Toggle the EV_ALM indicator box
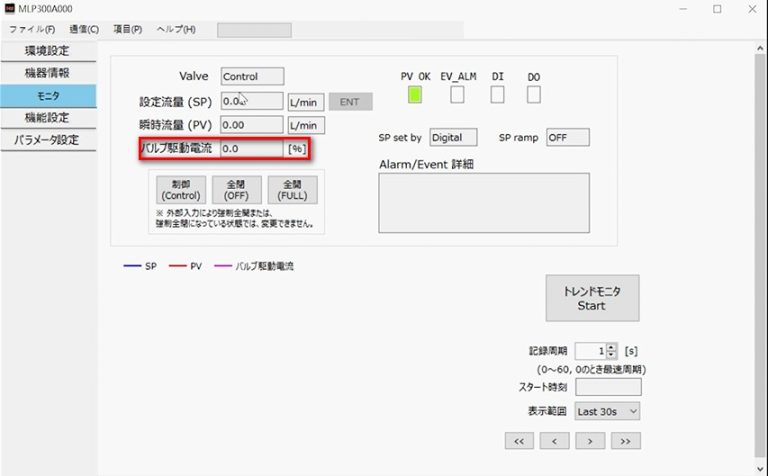Image resolution: width=768 pixels, height=476 pixels. tap(457, 95)
